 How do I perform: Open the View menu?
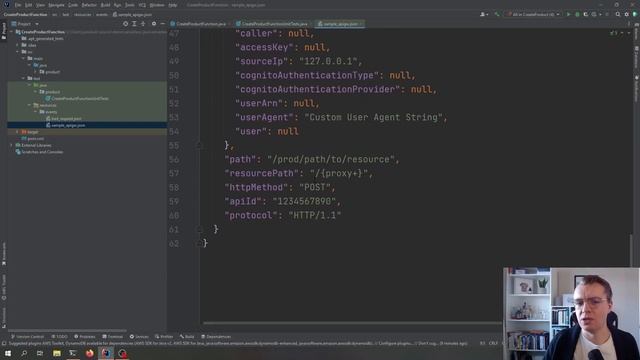pos(40,5)
